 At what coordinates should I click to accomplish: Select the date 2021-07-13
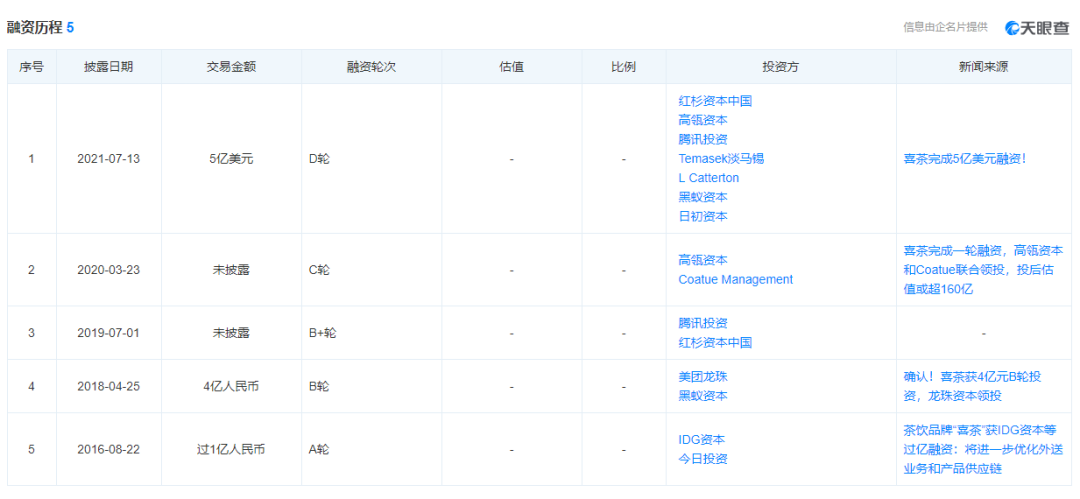pos(109,159)
